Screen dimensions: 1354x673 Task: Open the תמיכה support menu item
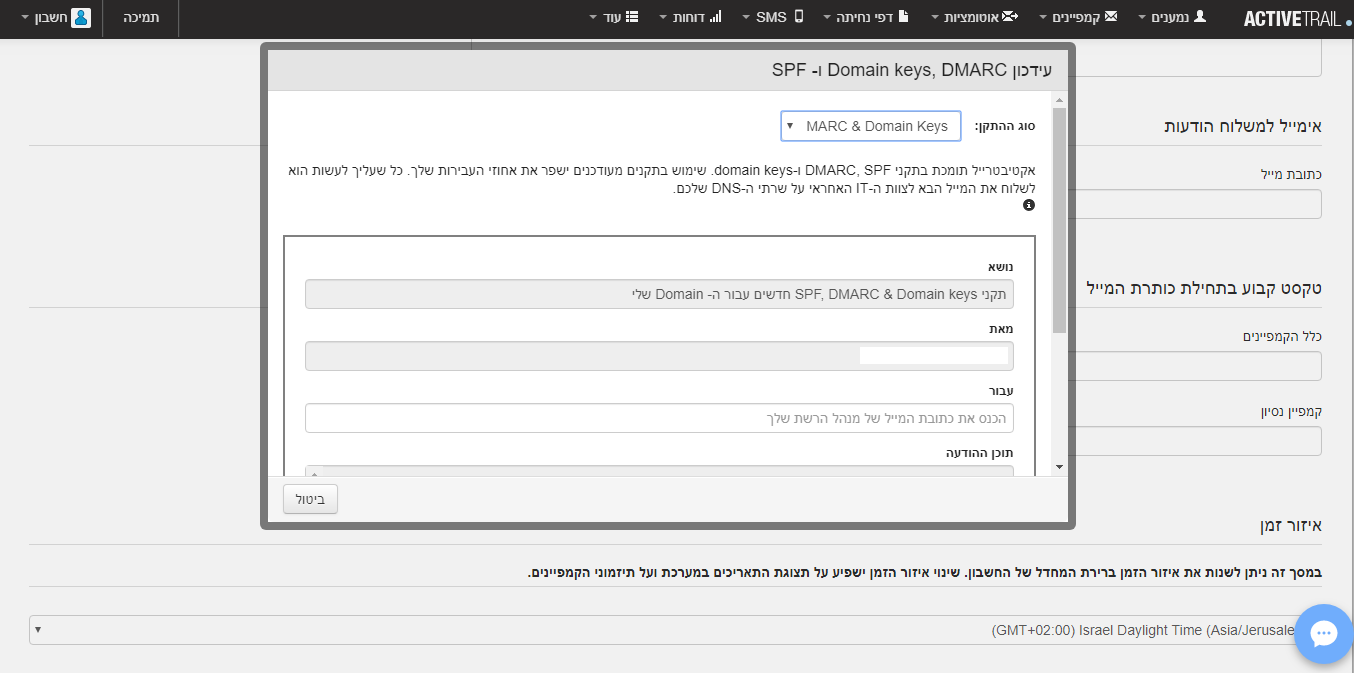141,18
